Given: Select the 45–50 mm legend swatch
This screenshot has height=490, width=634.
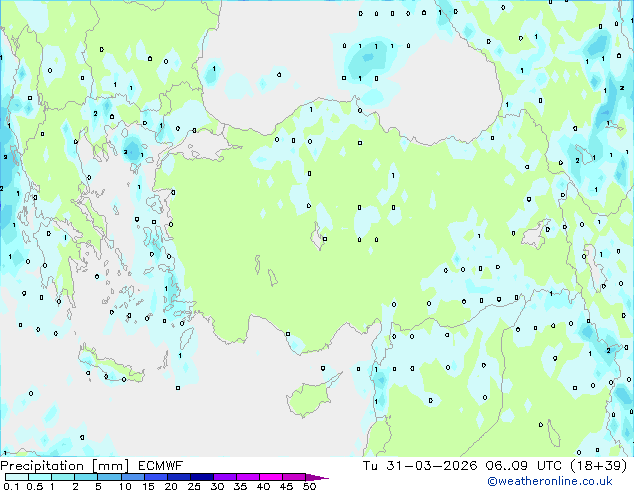Looking at the screenshot, I should coord(294,477).
